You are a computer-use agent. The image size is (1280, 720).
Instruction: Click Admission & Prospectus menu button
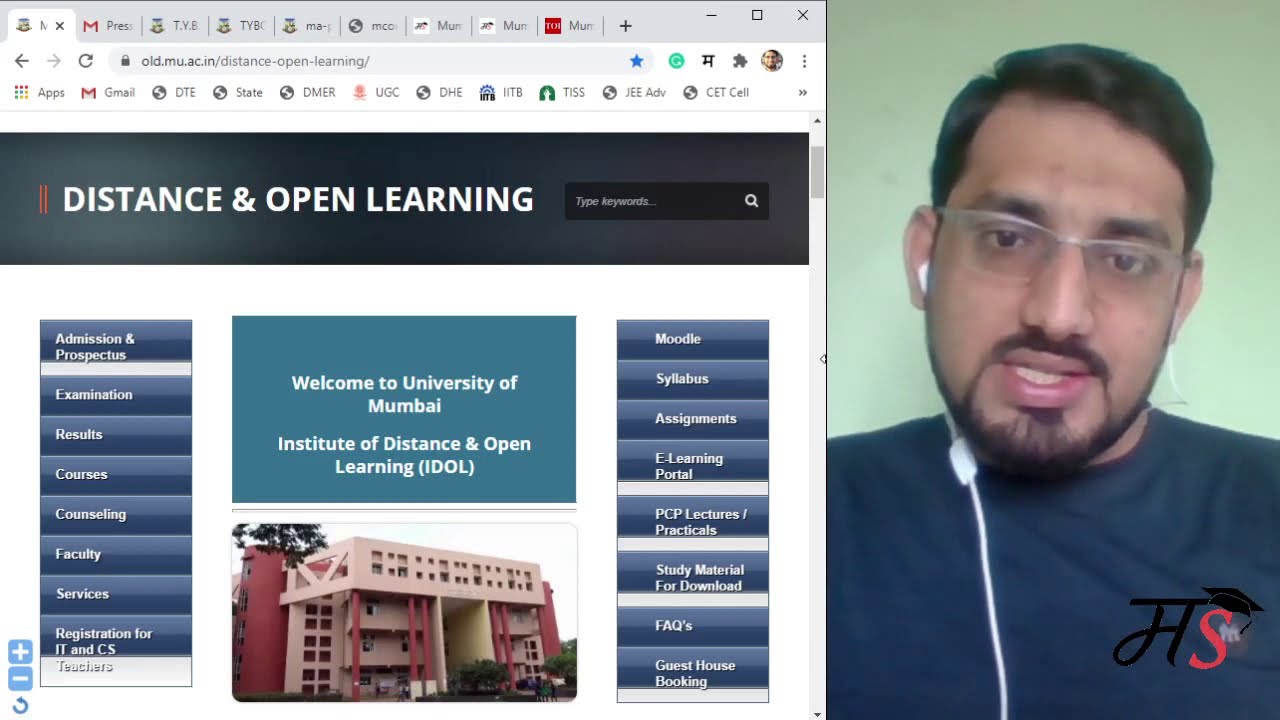pyautogui.click(x=116, y=347)
